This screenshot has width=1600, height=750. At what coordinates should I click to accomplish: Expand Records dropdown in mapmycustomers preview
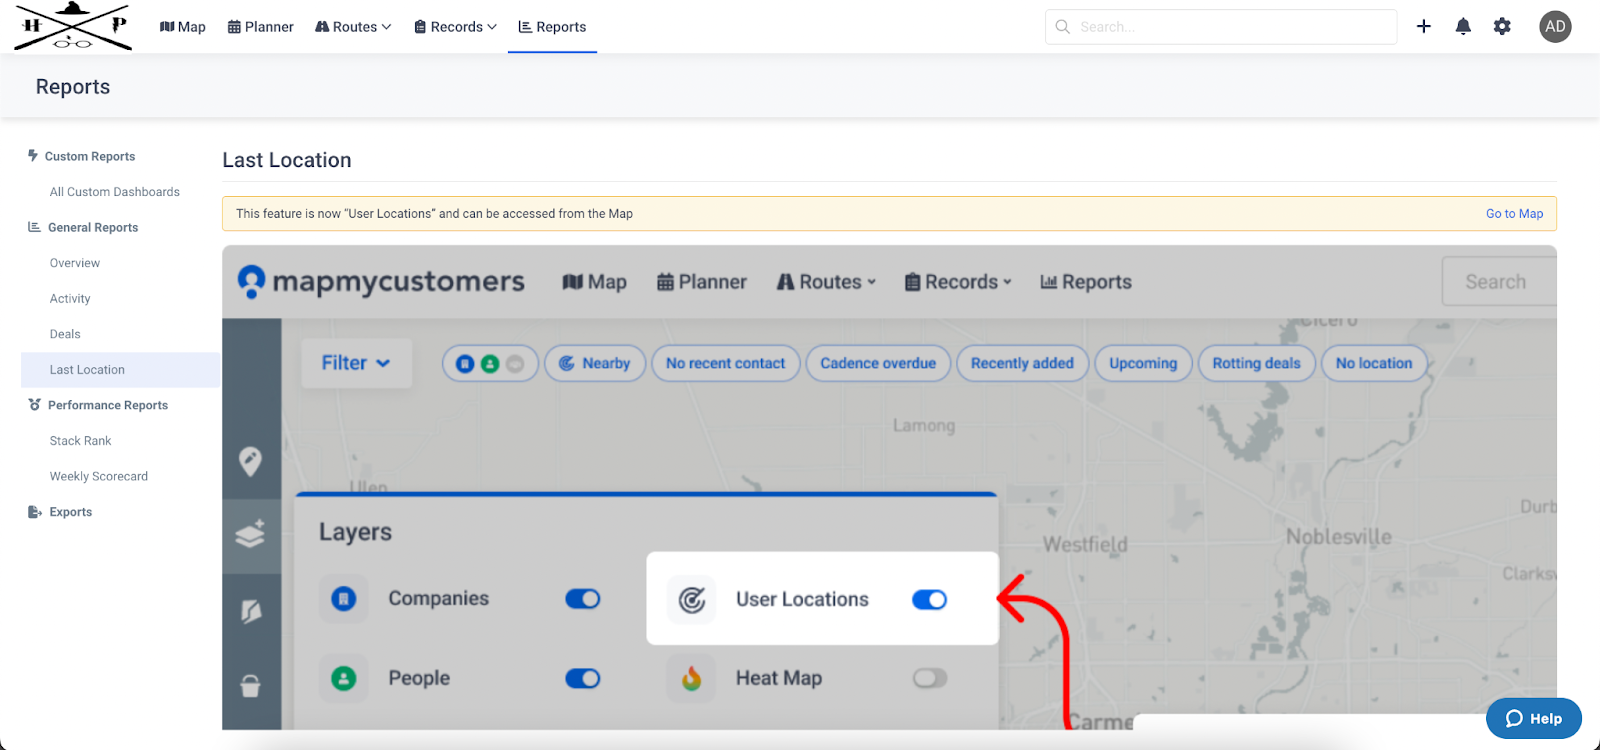(x=958, y=282)
